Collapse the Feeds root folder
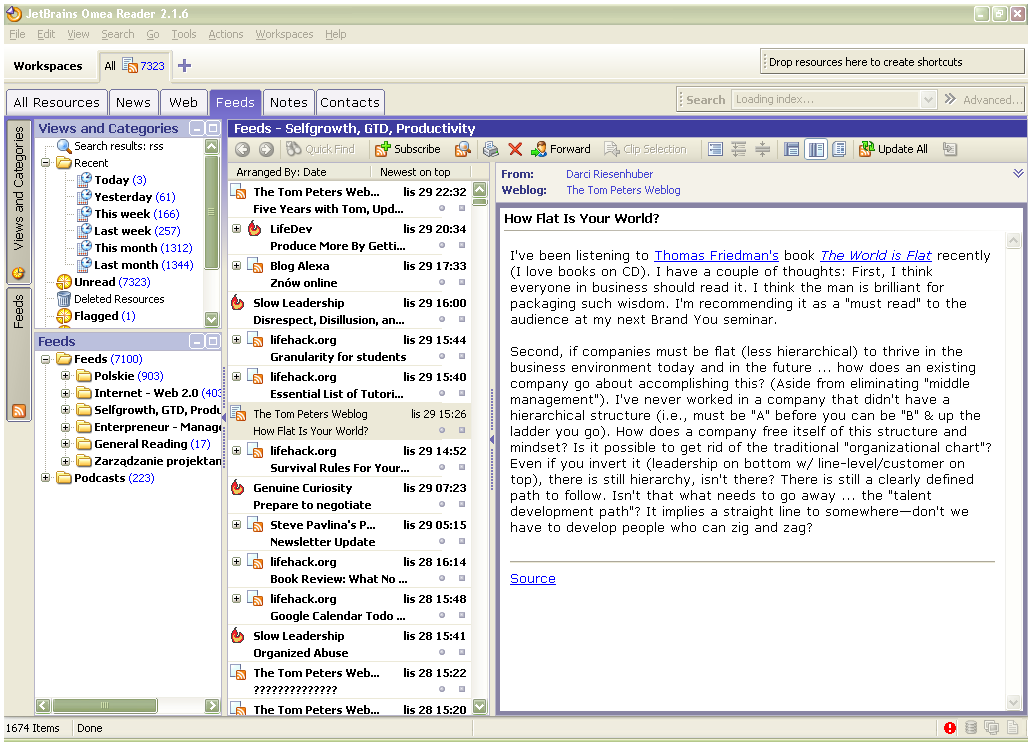 (x=45, y=359)
